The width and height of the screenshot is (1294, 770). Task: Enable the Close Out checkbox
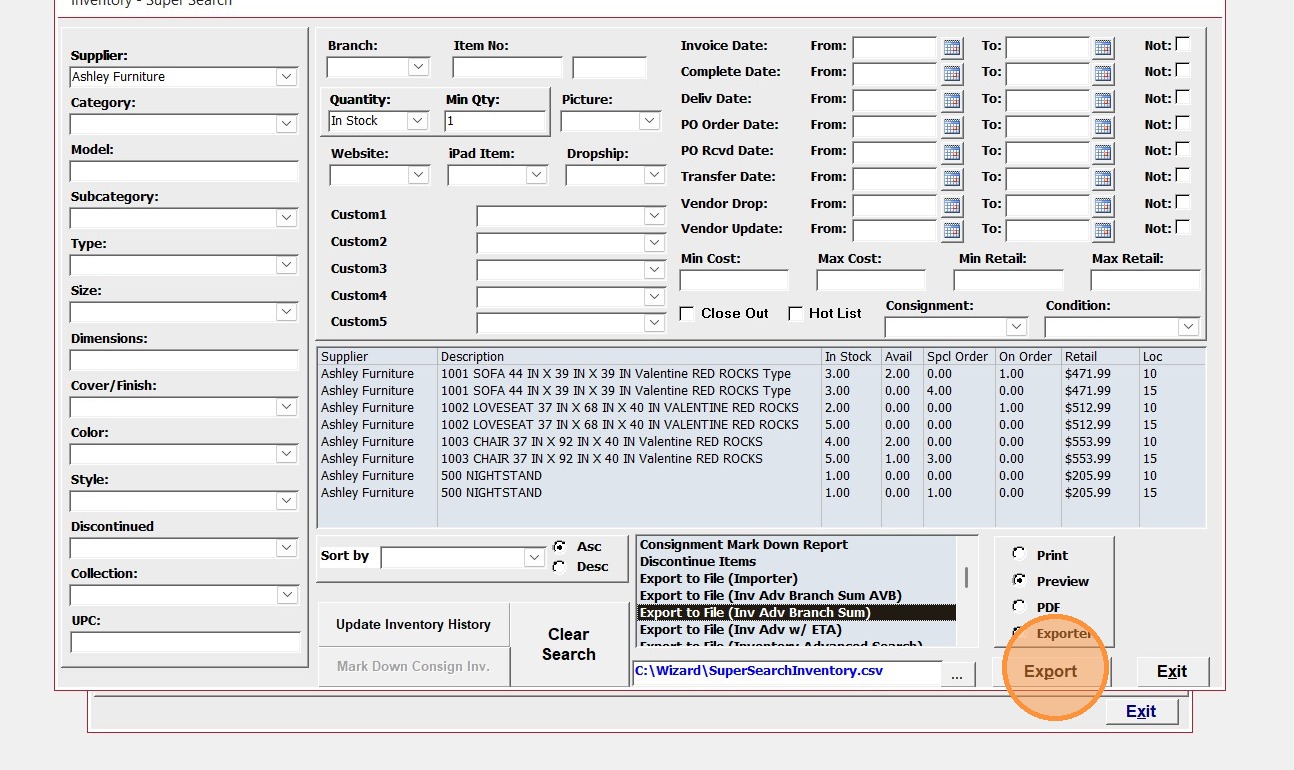click(687, 314)
